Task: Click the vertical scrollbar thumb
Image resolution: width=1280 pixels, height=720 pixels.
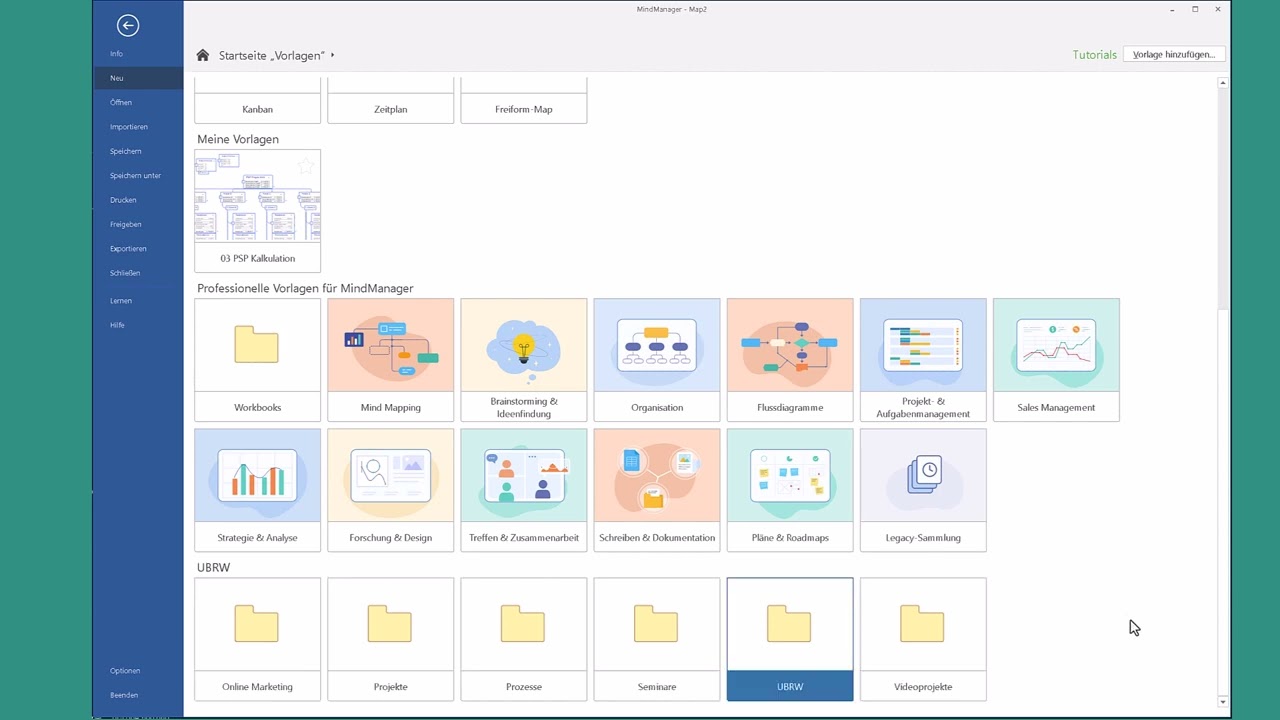Action: (x=1222, y=200)
